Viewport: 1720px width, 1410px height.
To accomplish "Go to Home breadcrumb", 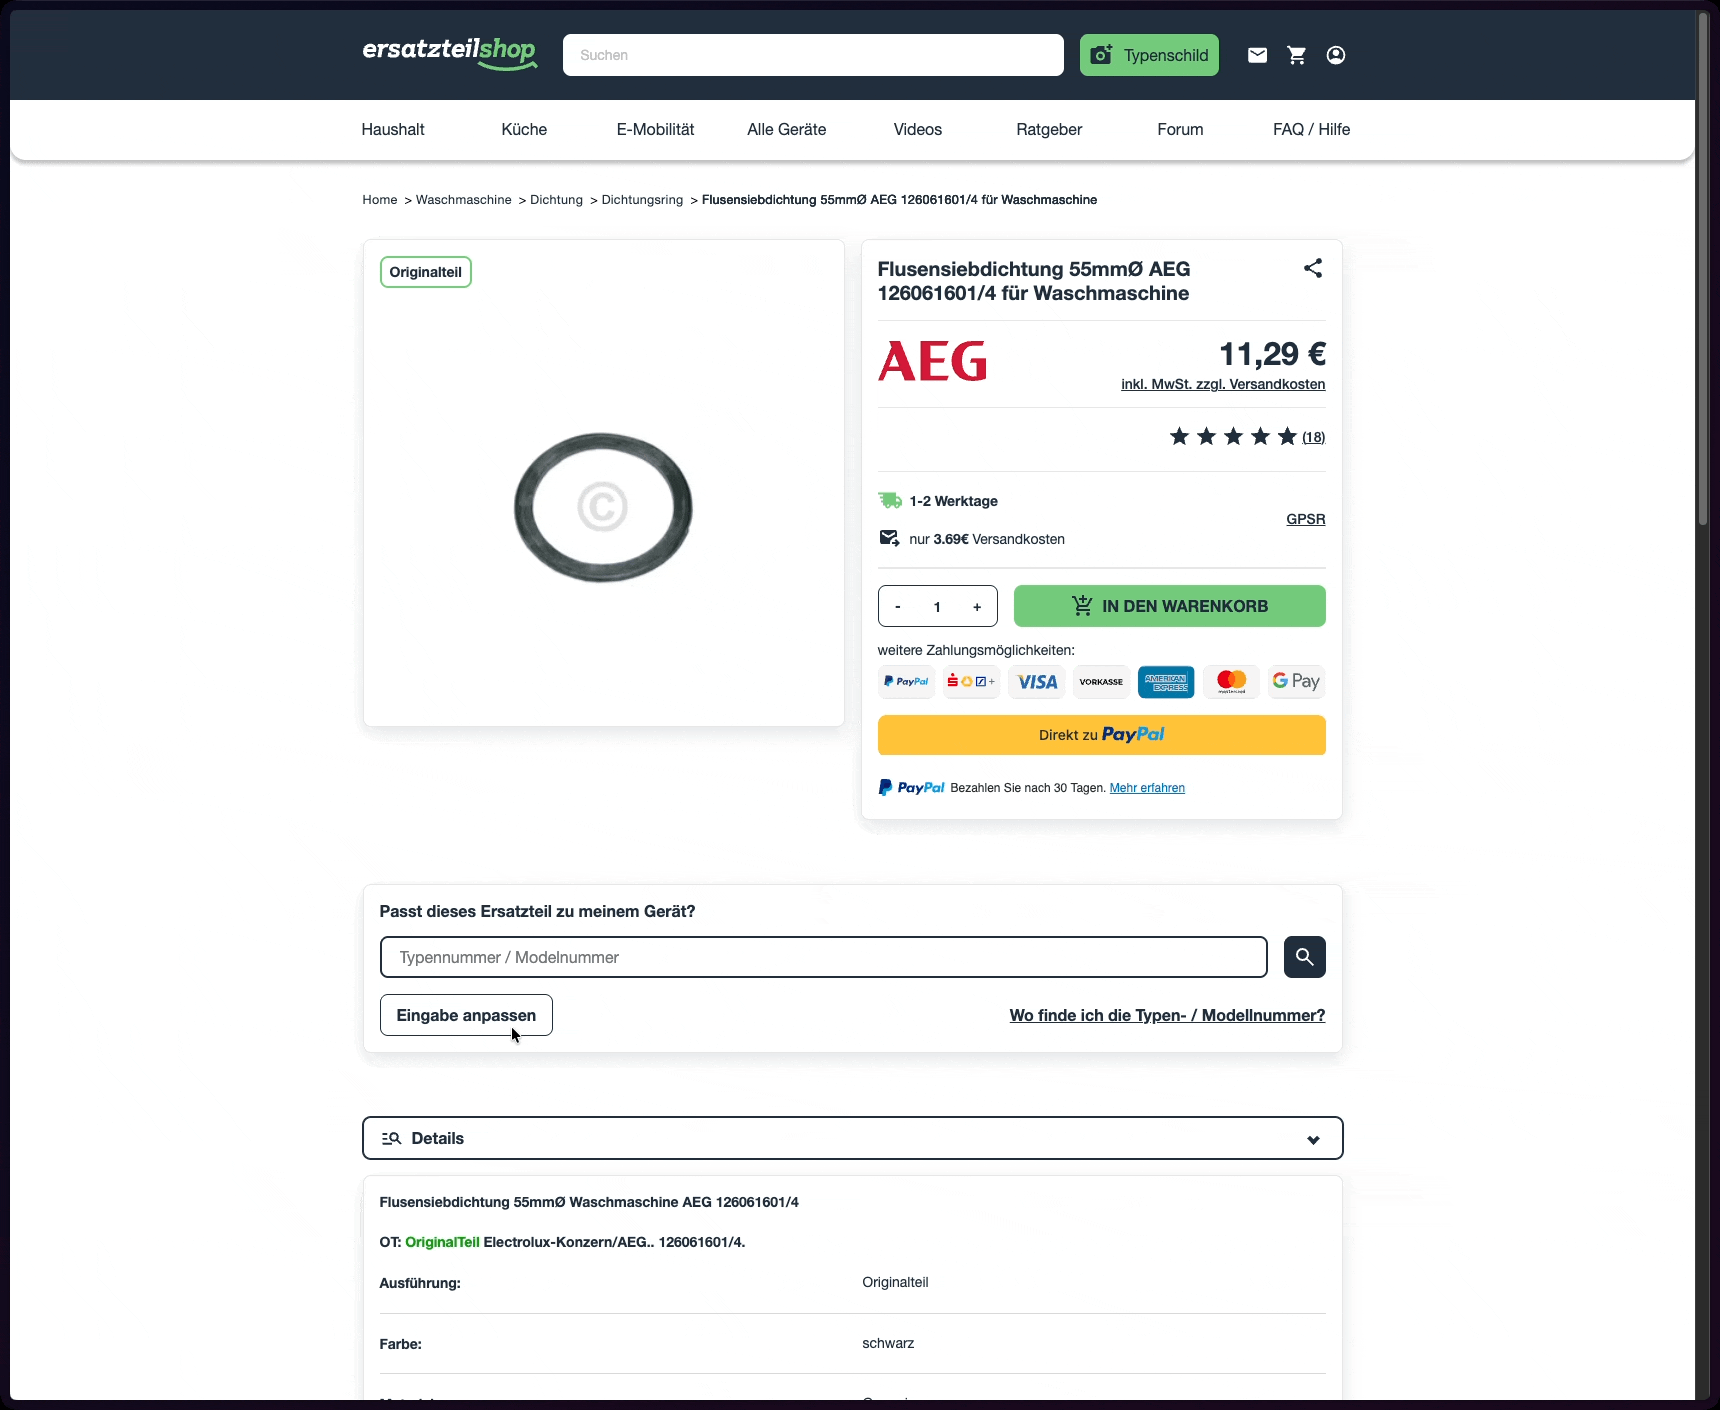I will [x=380, y=200].
